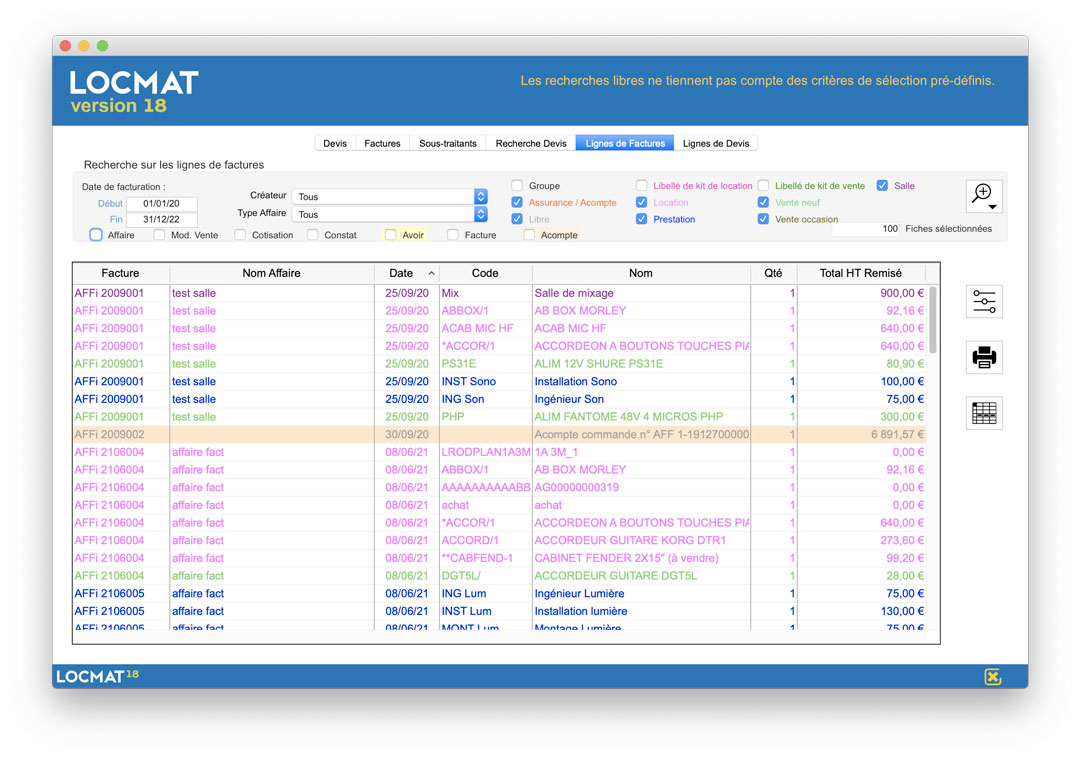Click the Facture column header
Screen dimensions: 1080x757
[121, 273]
